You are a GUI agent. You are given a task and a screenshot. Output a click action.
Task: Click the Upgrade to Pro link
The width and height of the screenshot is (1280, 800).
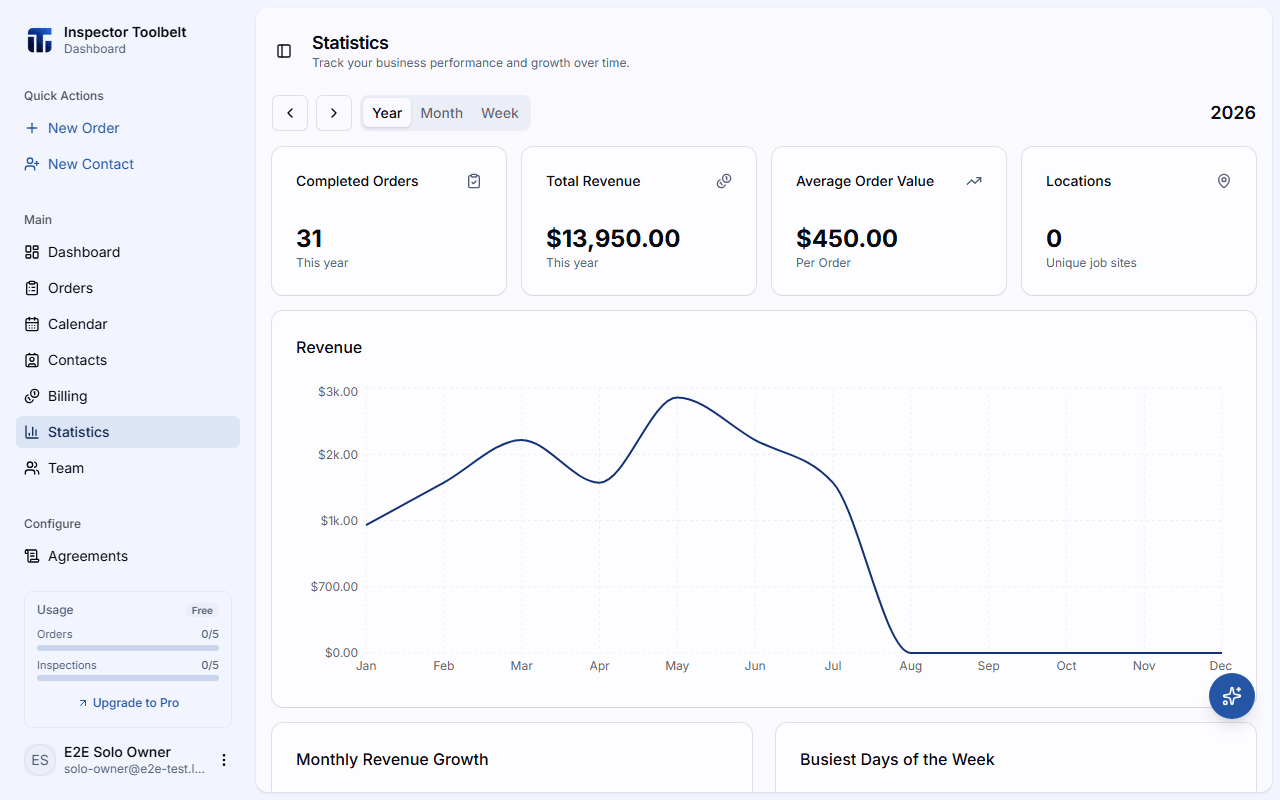click(128, 703)
